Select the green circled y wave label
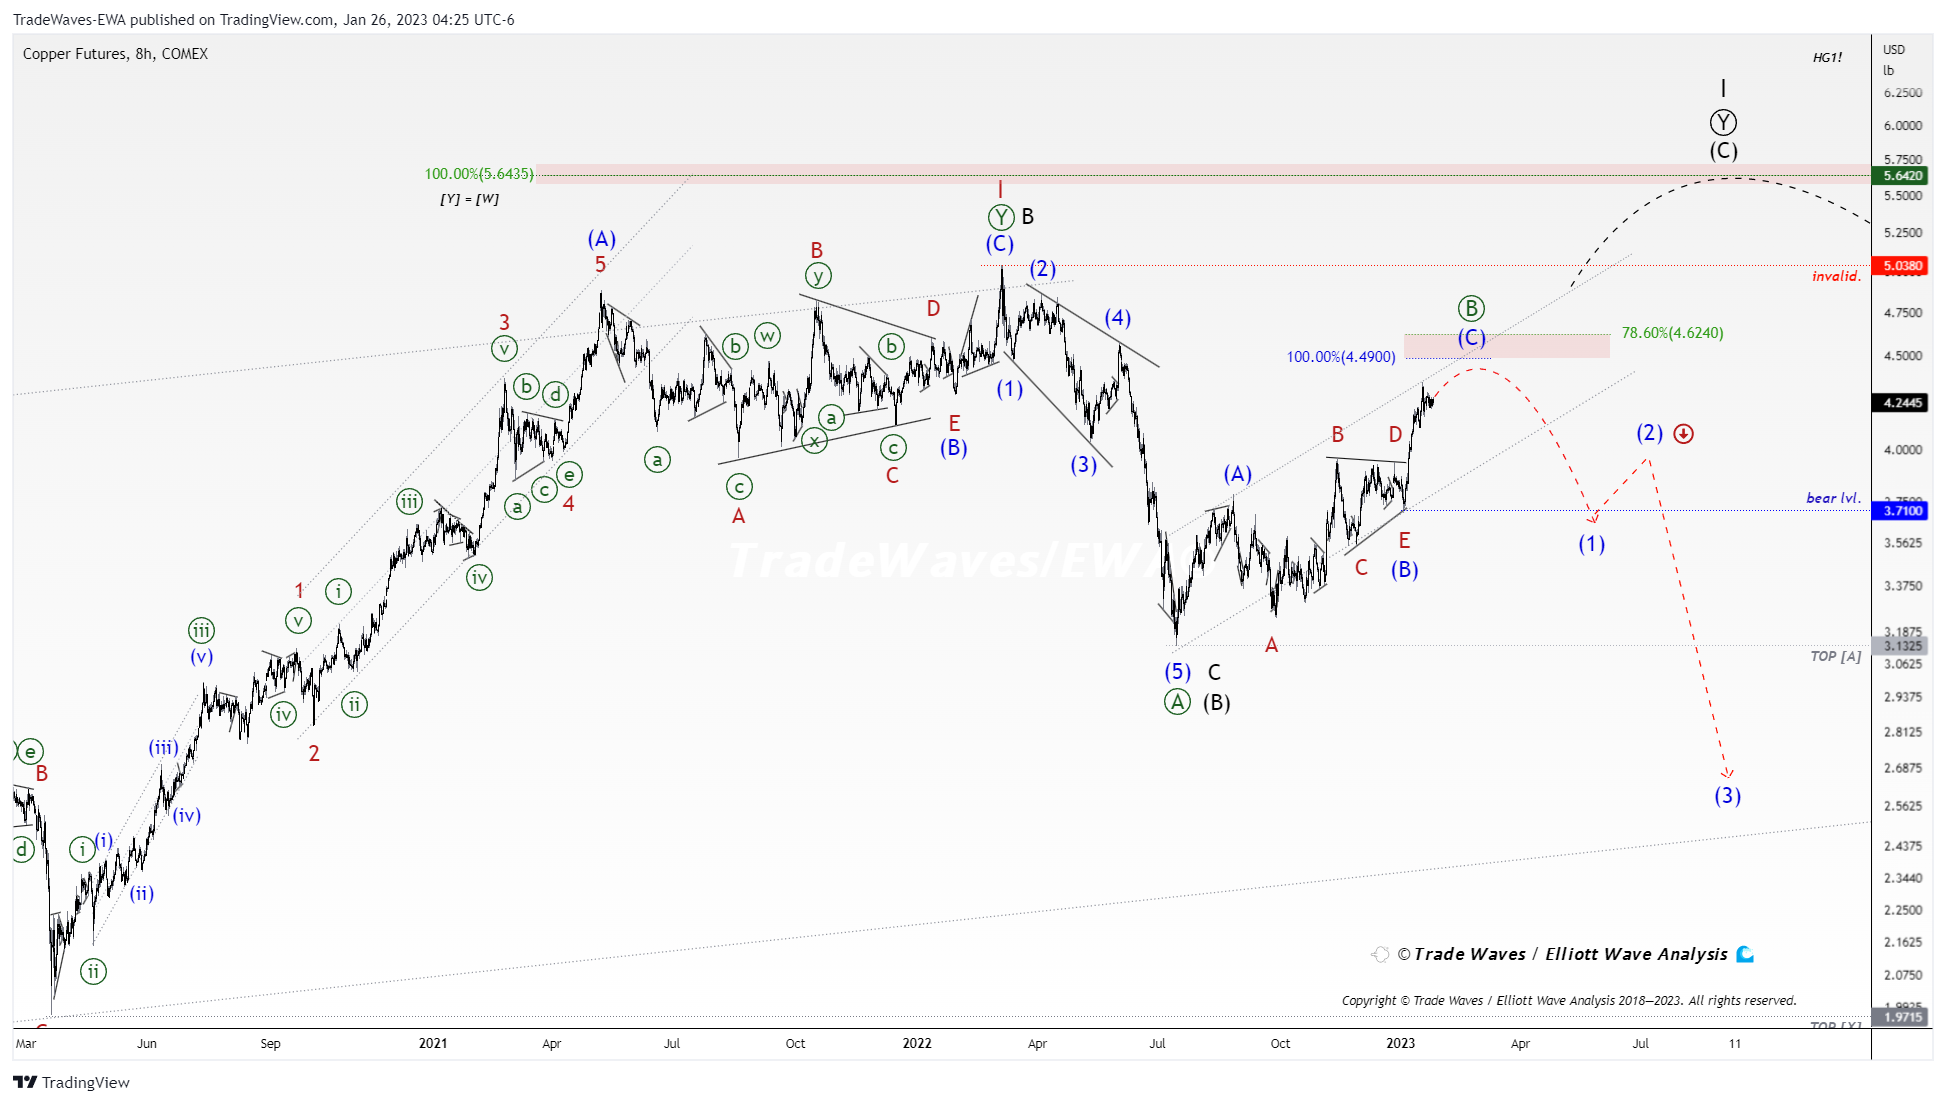Image resolution: width=1946 pixels, height=1104 pixels. click(818, 275)
